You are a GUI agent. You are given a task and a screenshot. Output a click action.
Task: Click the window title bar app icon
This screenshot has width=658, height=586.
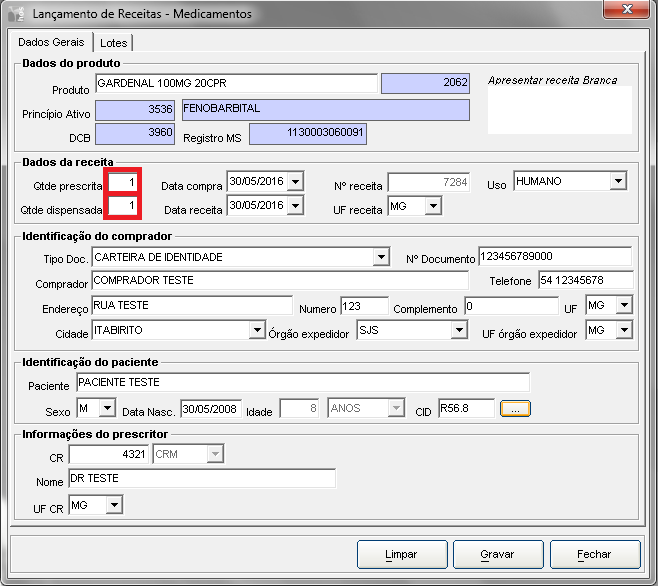click(x=17, y=15)
